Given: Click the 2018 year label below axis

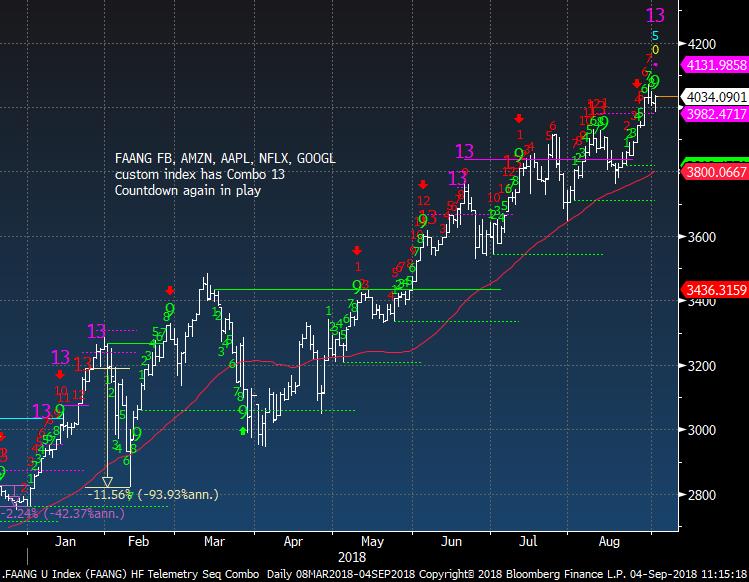Looking at the screenshot, I should tap(352, 557).
